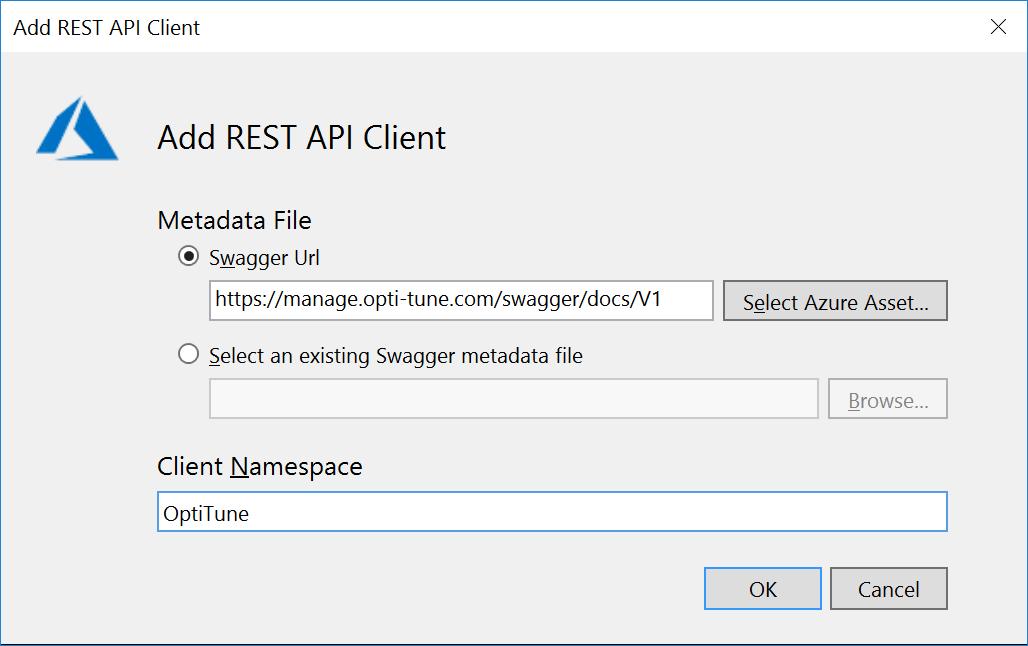Click the Client Namespace text box
This screenshot has height=646, width=1028.
552,511
